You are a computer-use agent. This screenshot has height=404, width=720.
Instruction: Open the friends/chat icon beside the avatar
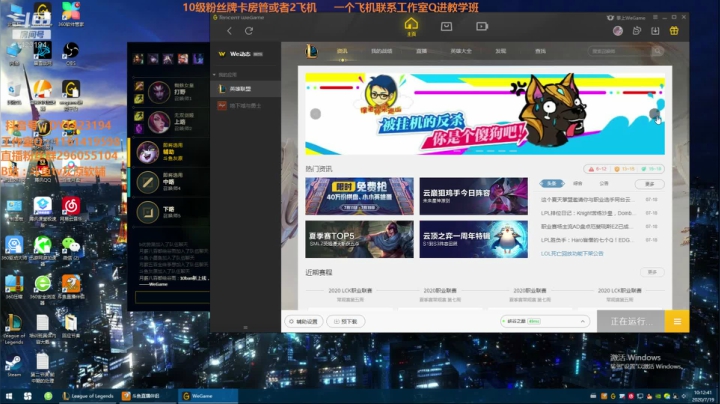637,31
